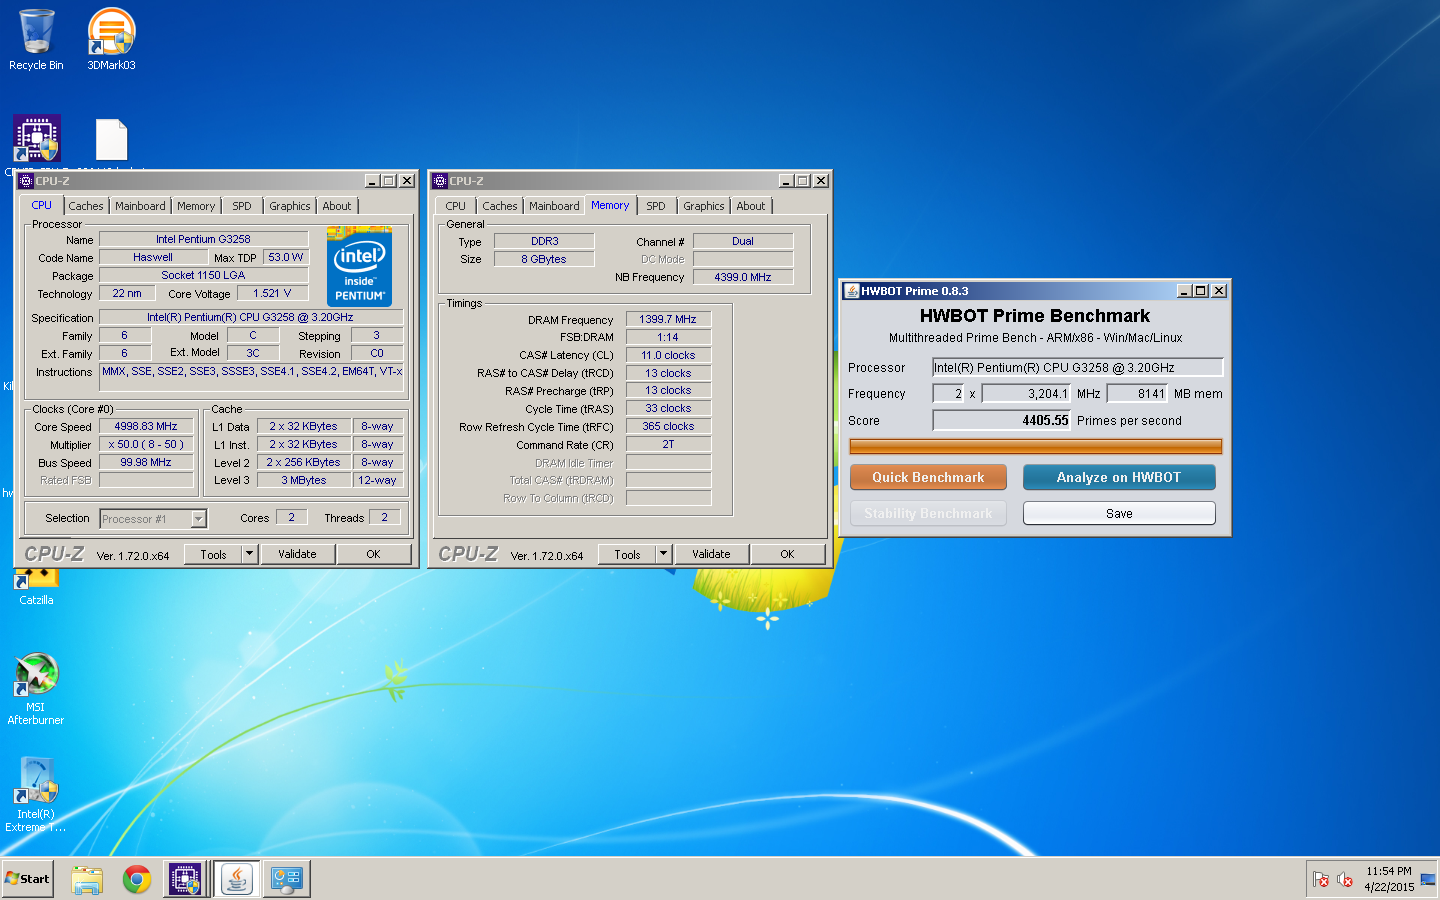Open Graphics tab in left CPU-Z window
1440x900 pixels.
[x=290, y=206]
